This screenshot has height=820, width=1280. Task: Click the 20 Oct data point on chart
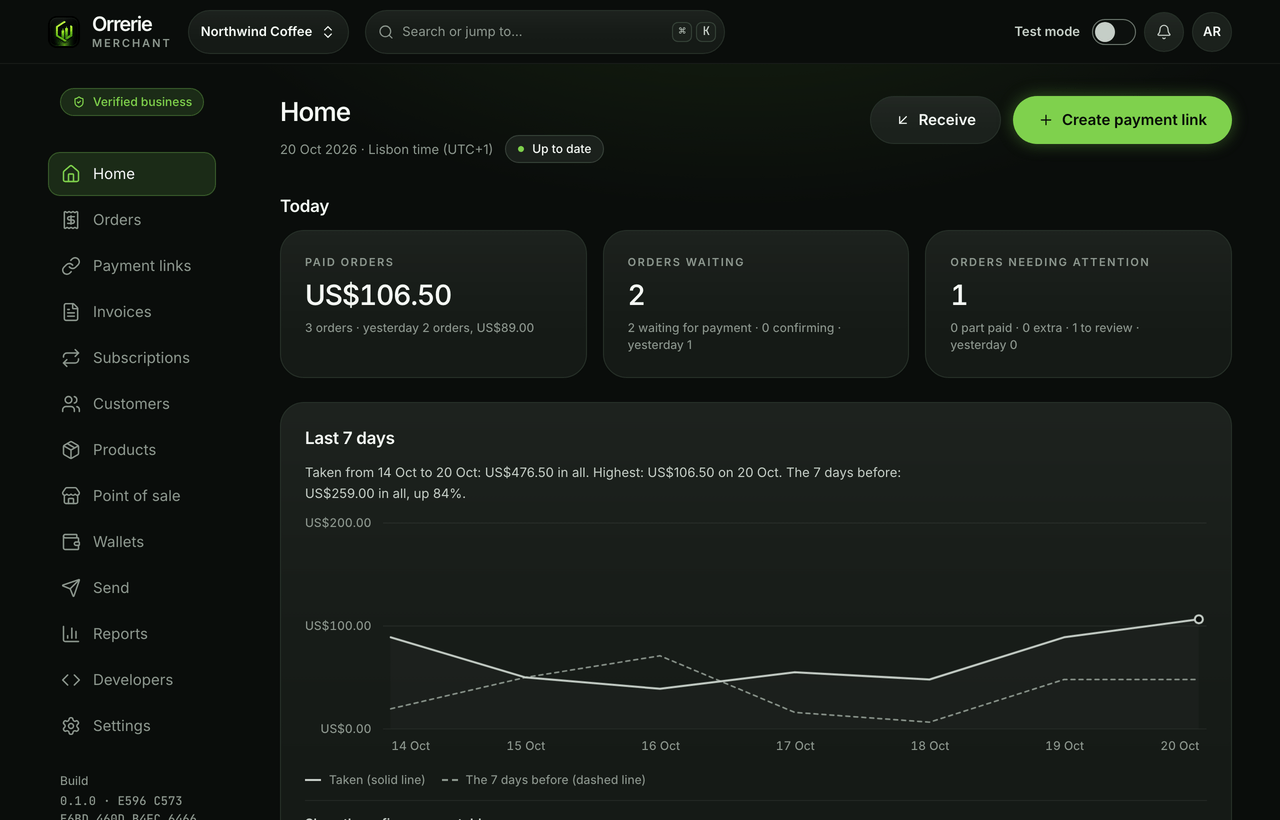[x=1199, y=619]
